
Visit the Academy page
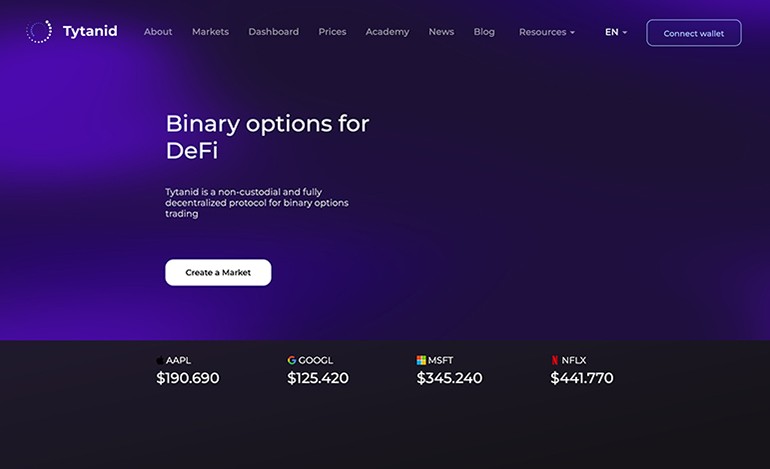click(387, 31)
